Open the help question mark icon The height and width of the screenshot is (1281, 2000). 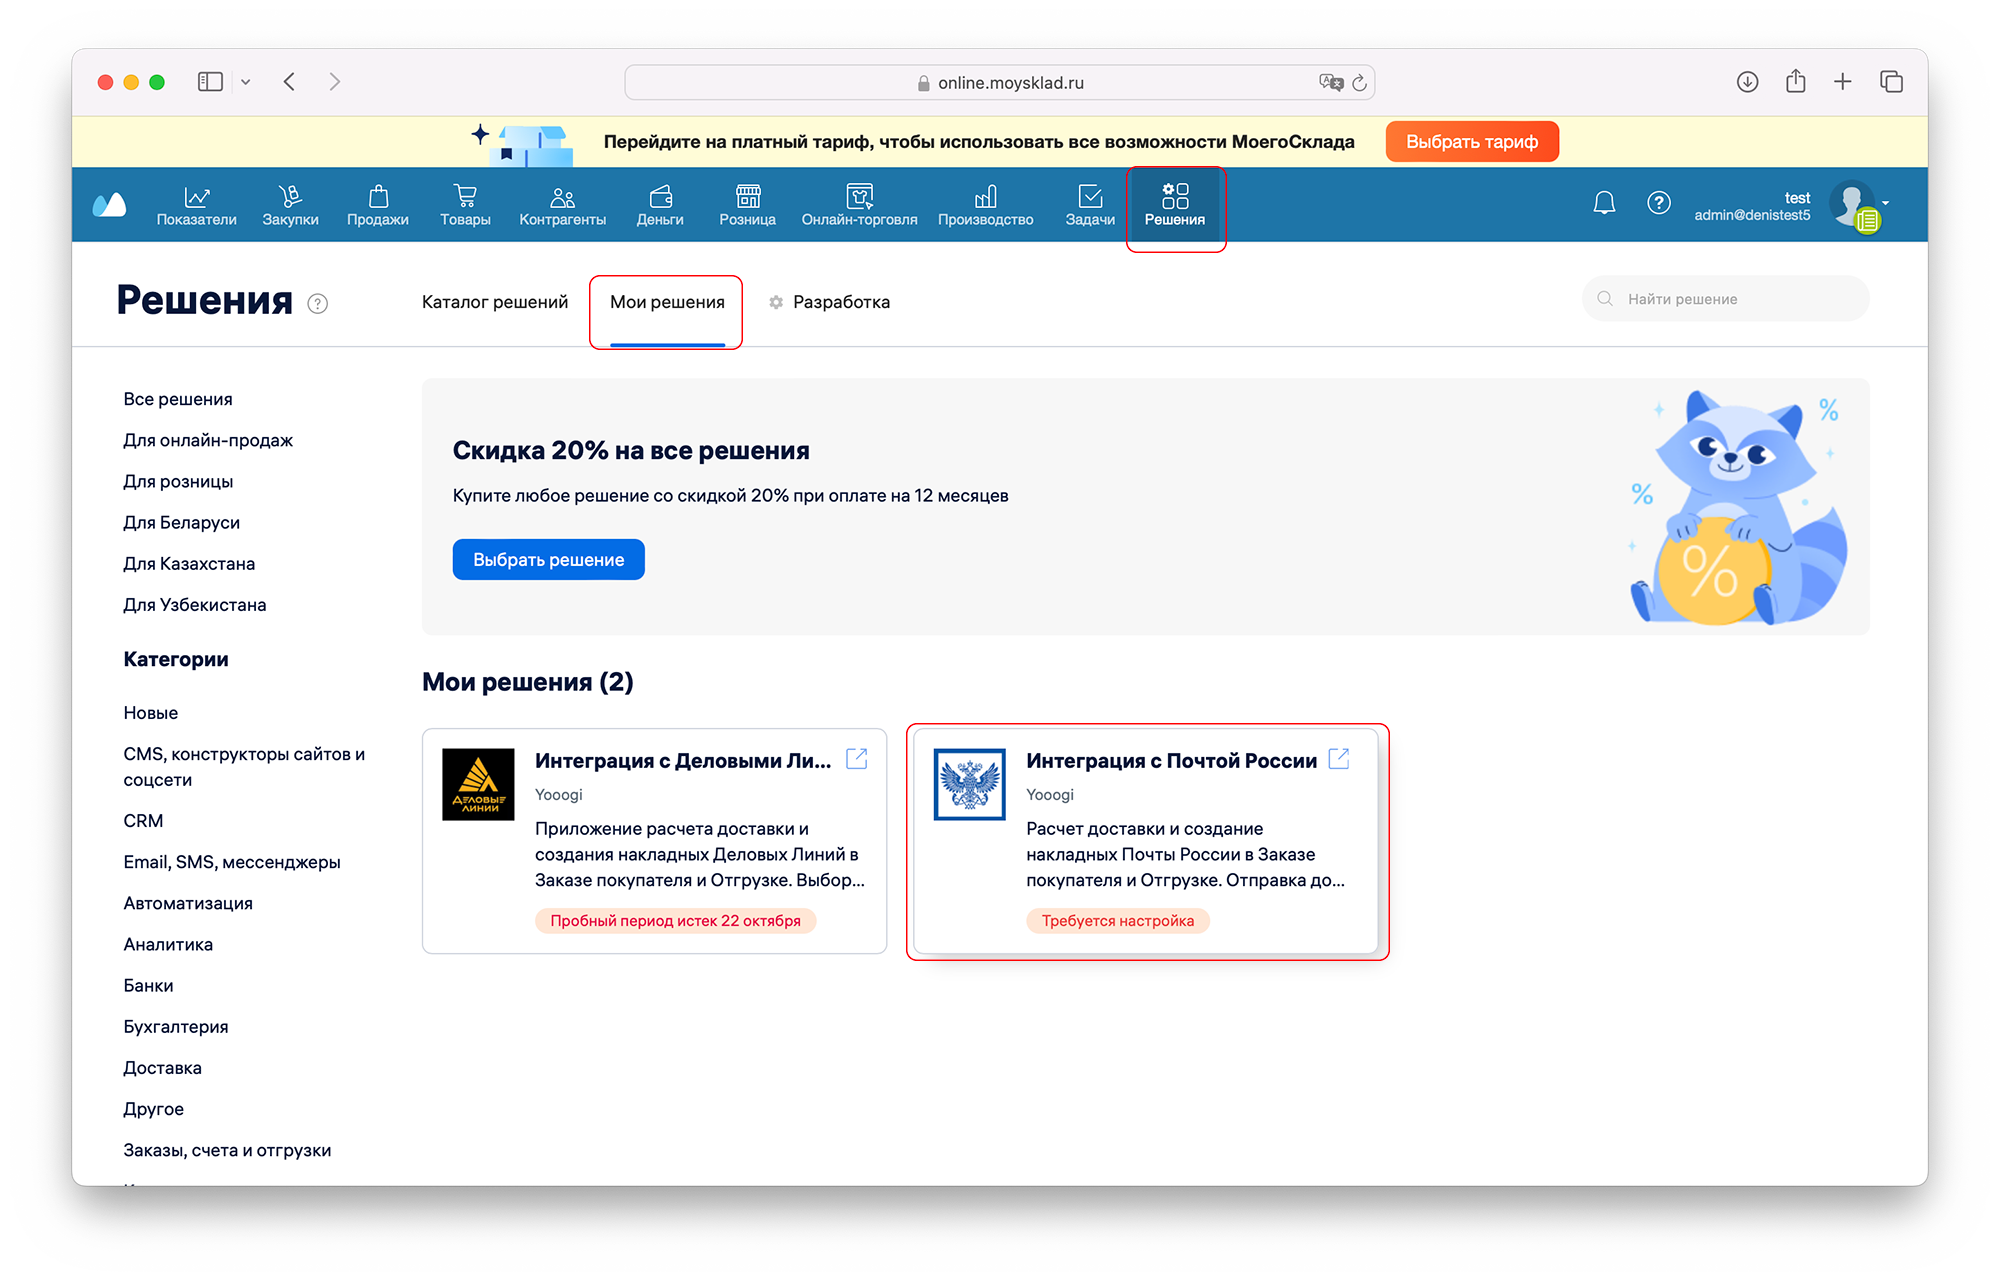point(1658,203)
